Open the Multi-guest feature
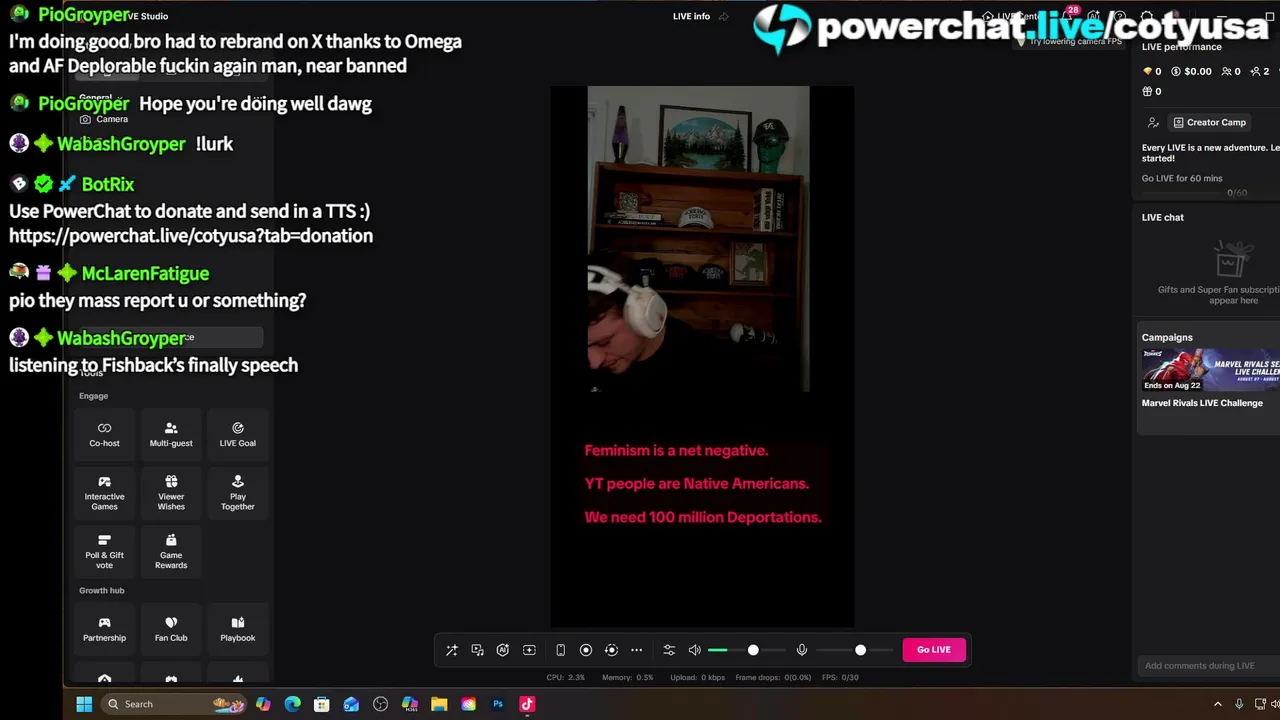The image size is (1280, 720). pyautogui.click(x=171, y=434)
